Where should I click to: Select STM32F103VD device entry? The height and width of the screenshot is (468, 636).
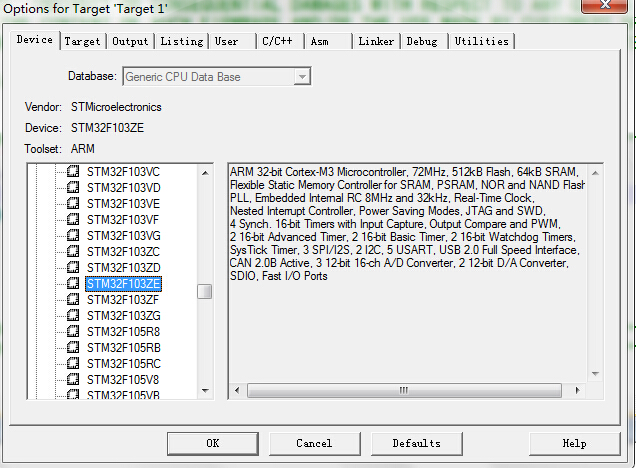click(x=123, y=187)
